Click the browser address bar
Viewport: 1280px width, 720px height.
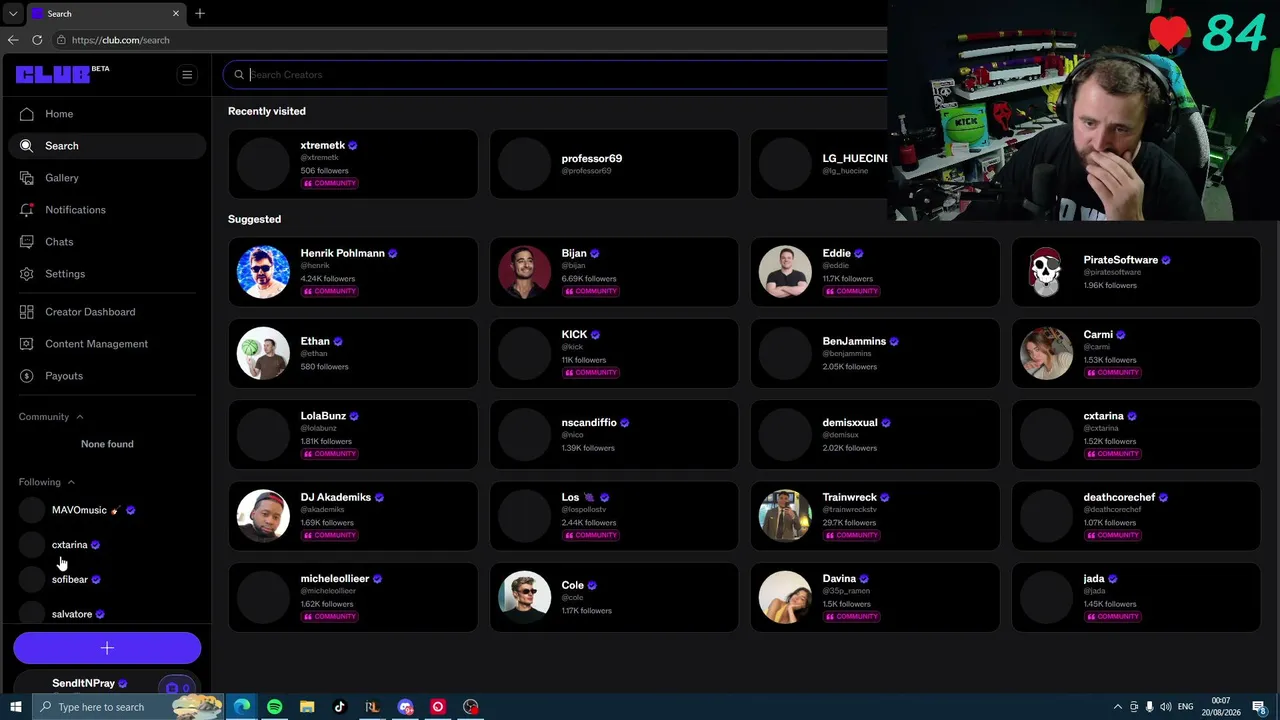[x=470, y=40]
